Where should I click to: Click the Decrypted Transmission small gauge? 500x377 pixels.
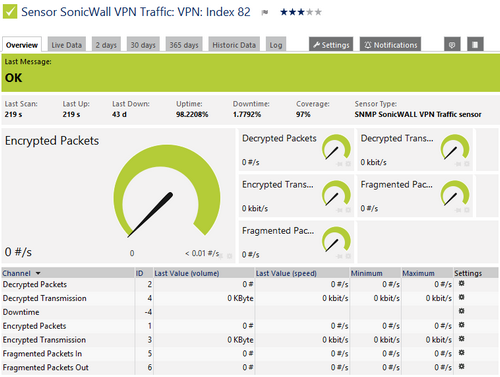coord(455,147)
